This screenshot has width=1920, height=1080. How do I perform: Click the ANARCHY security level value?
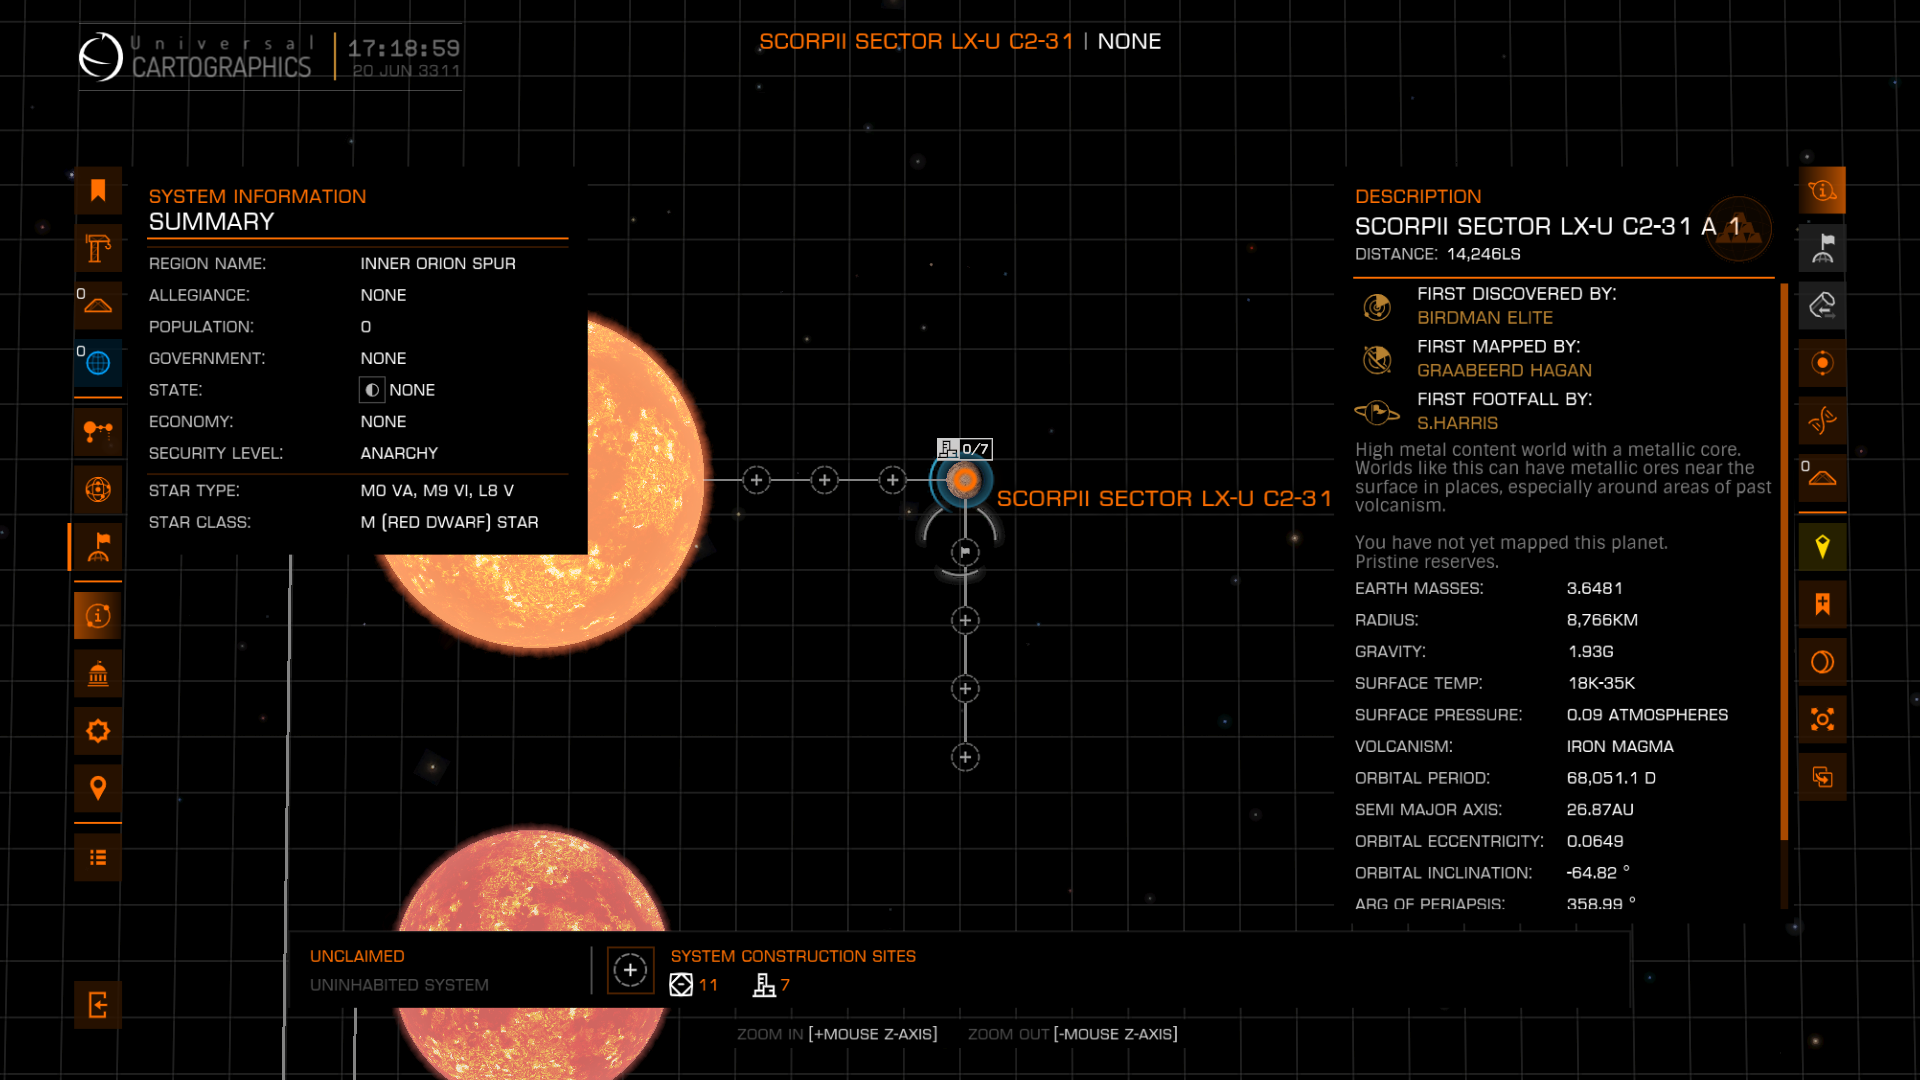pos(399,454)
